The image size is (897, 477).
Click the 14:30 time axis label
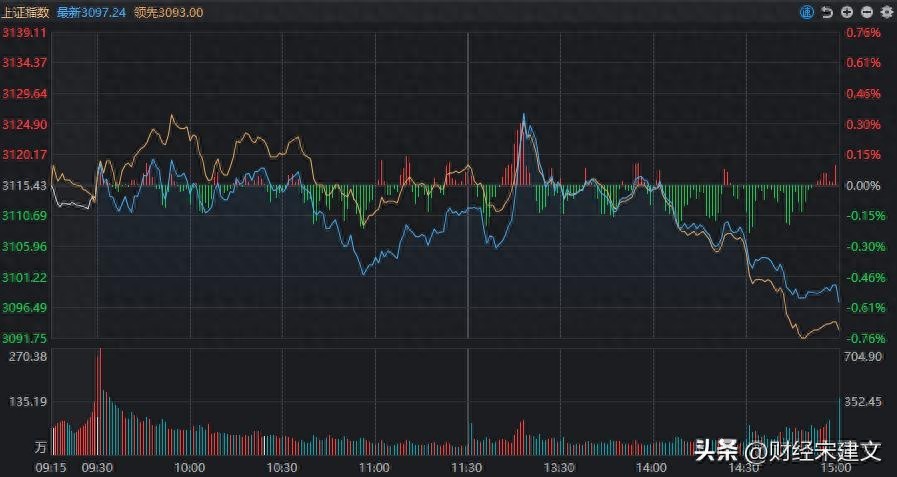(744, 467)
